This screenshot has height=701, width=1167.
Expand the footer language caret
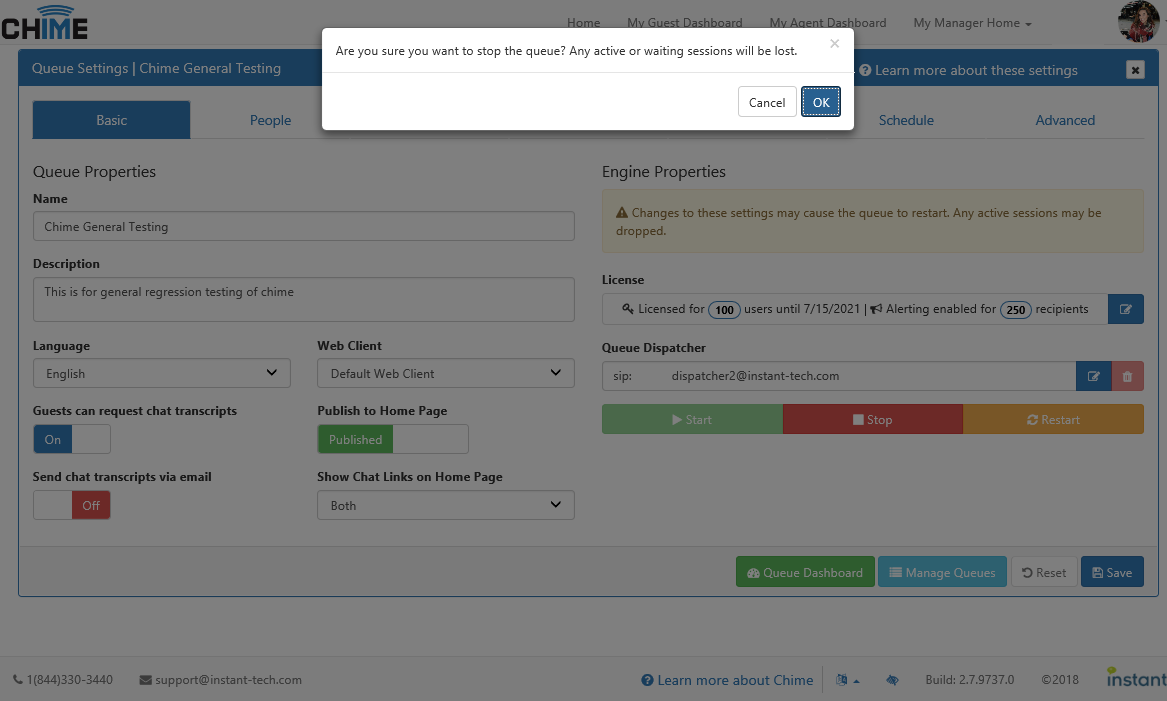pos(857,680)
